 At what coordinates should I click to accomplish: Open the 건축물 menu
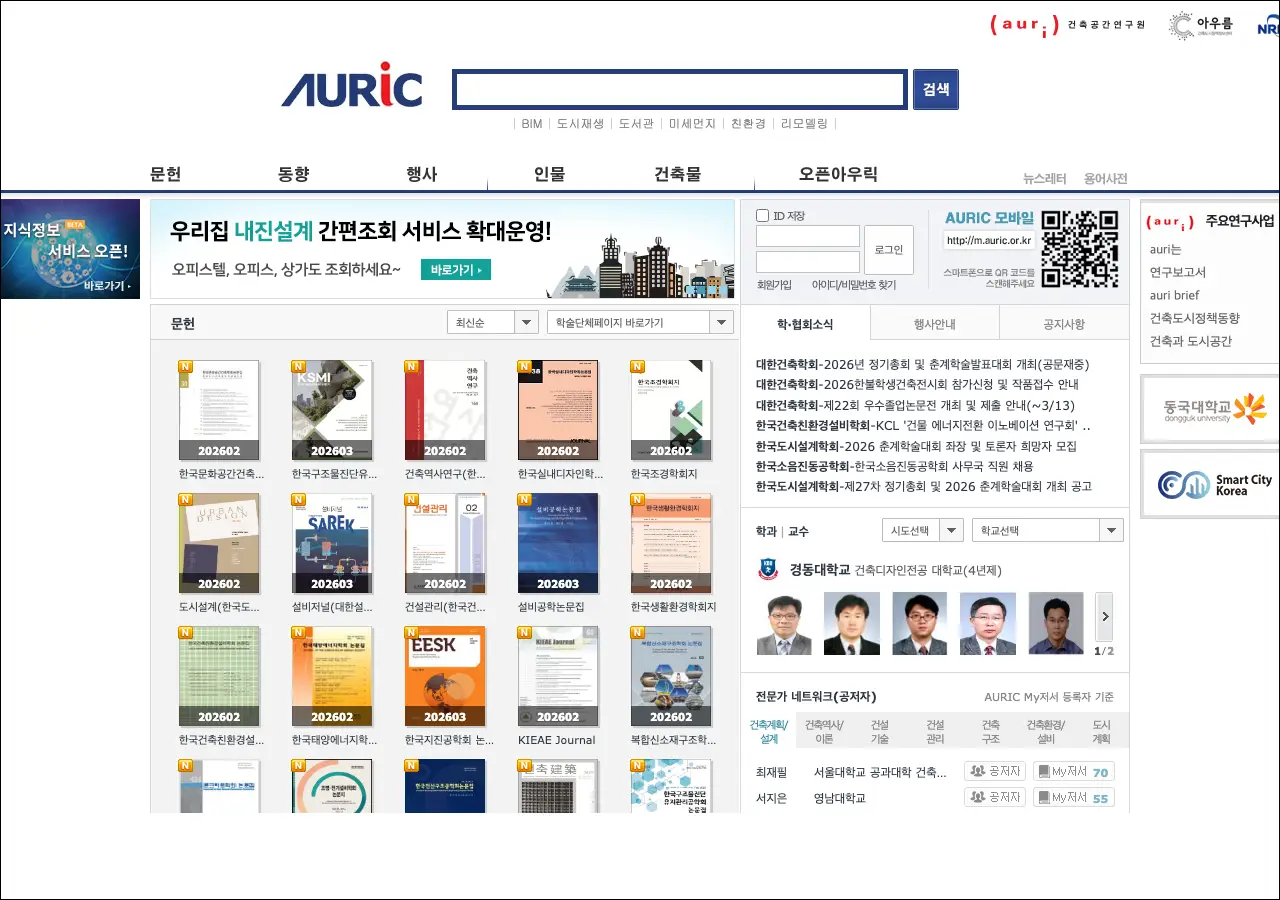tap(678, 174)
